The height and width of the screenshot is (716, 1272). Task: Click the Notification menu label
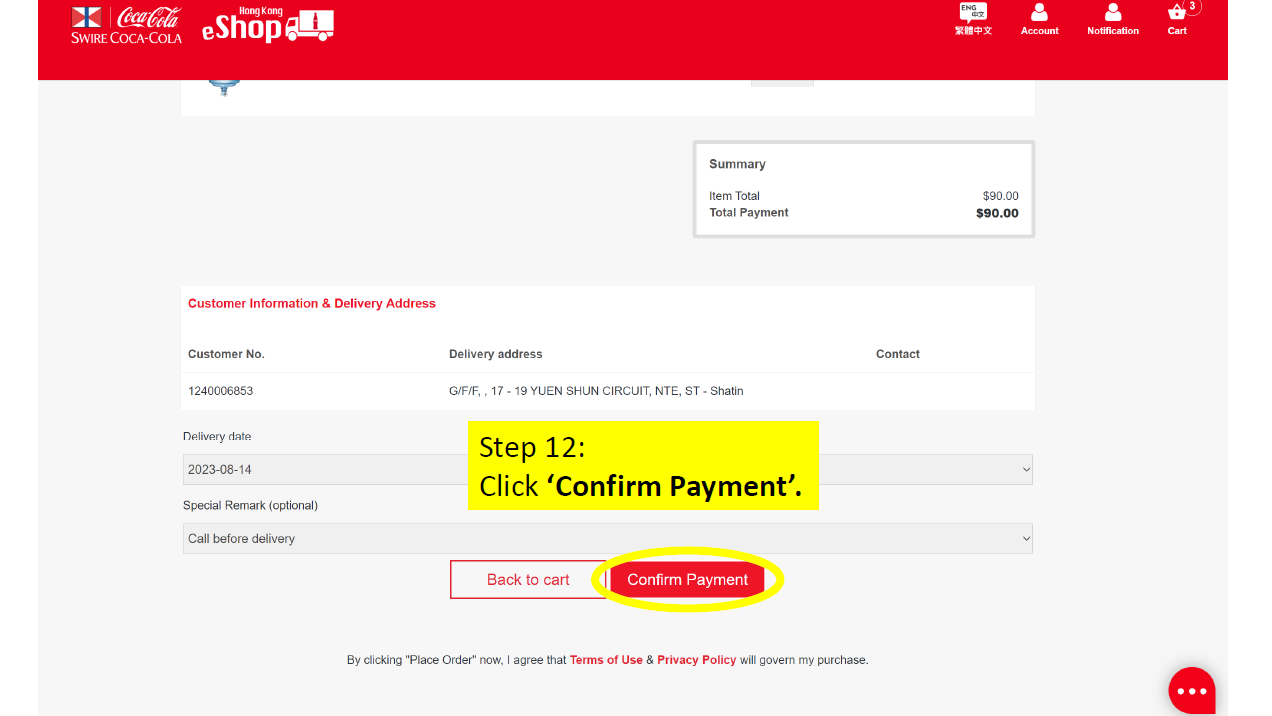click(x=1113, y=31)
